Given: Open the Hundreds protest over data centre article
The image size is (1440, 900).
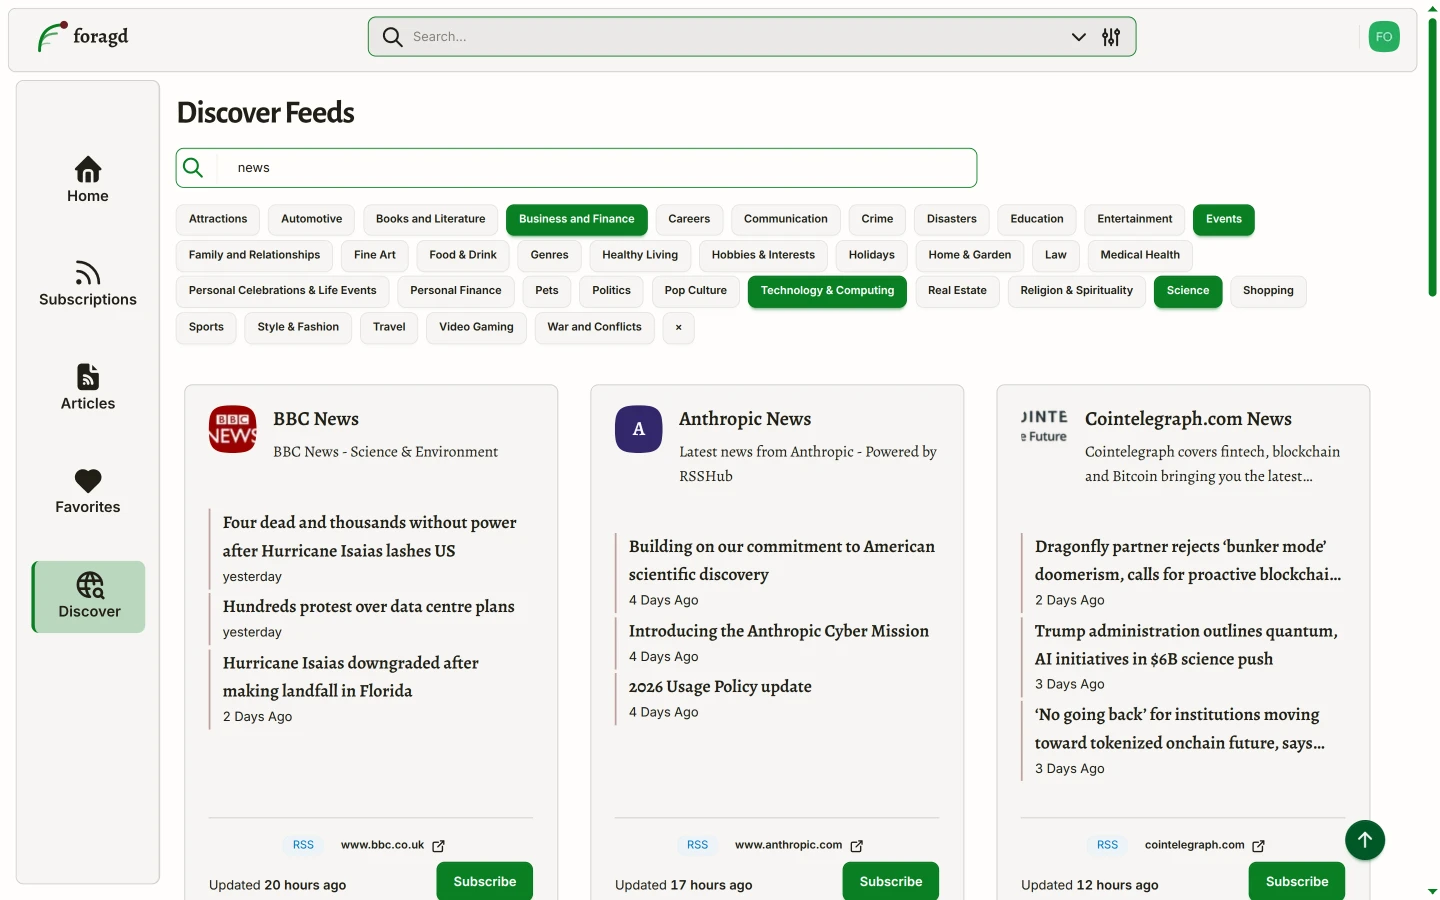Looking at the screenshot, I should pos(369,607).
